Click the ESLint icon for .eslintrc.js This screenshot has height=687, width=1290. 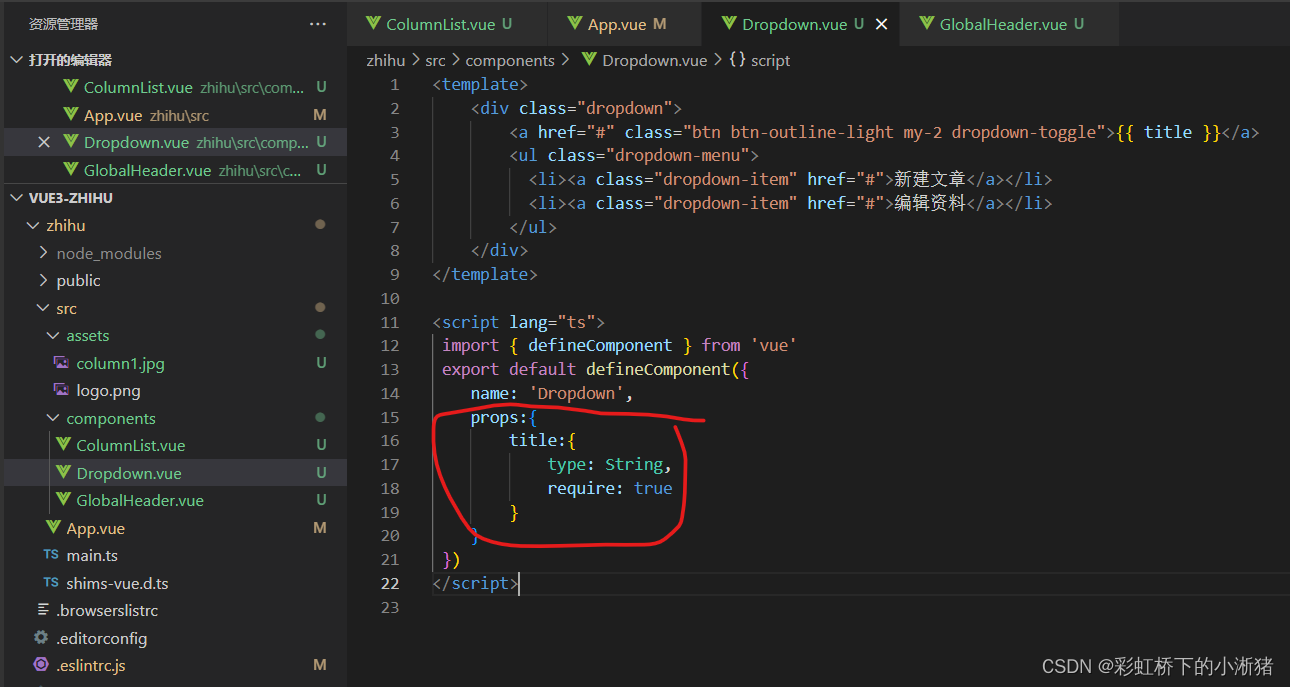point(42,664)
